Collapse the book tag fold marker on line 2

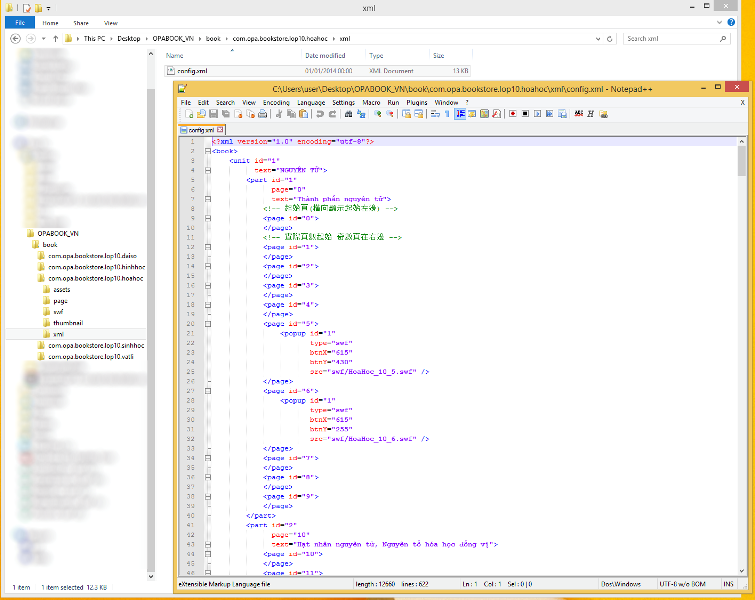point(207,151)
